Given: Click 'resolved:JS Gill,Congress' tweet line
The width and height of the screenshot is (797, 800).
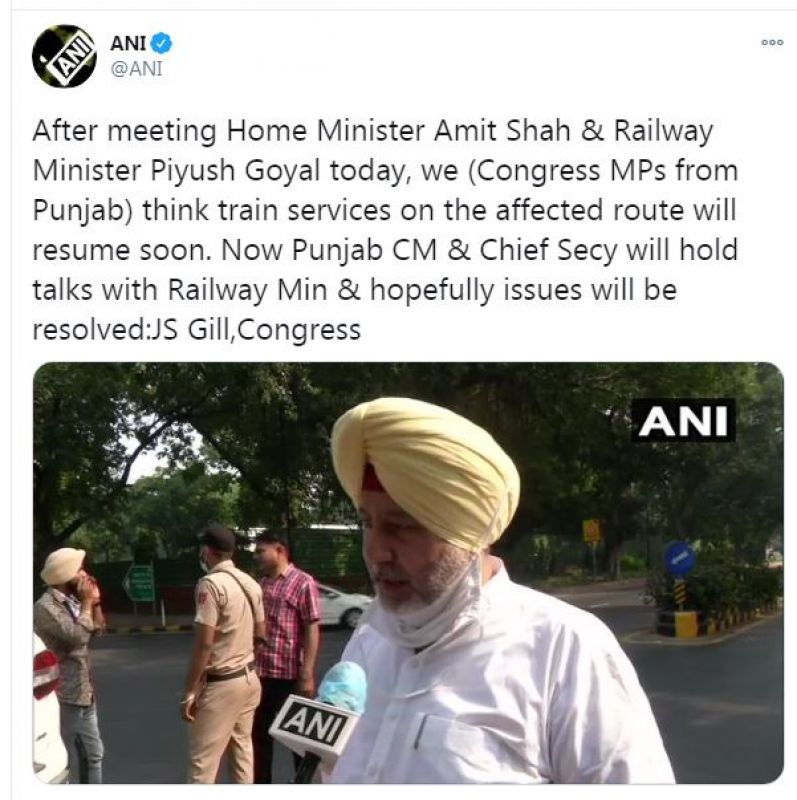Looking at the screenshot, I should (196, 330).
